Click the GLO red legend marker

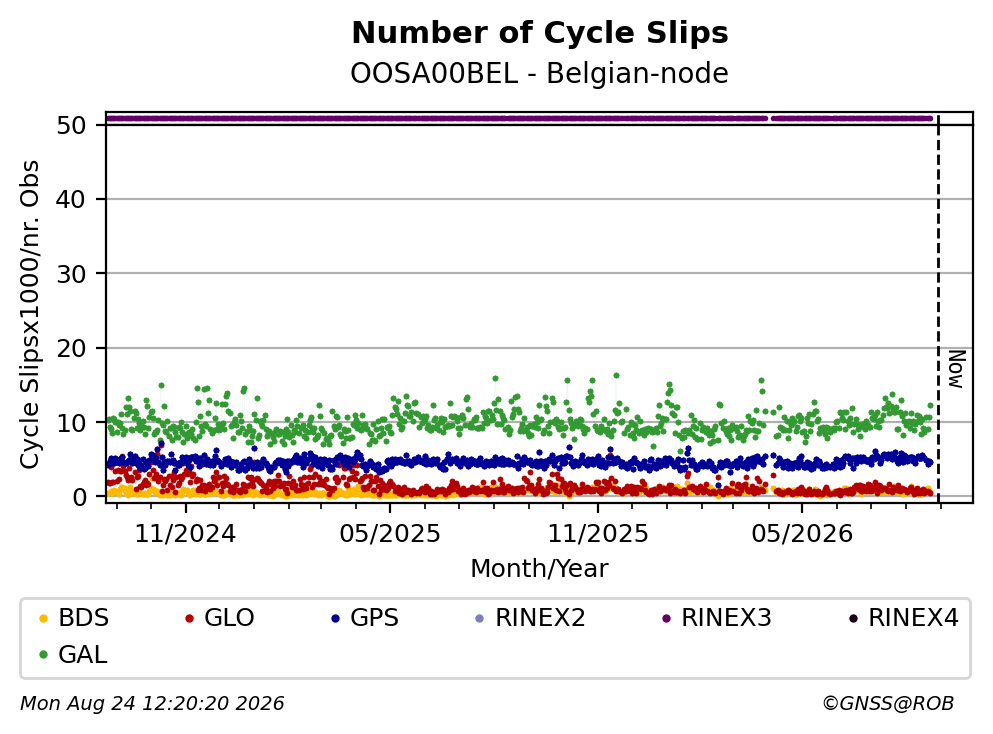(189, 618)
